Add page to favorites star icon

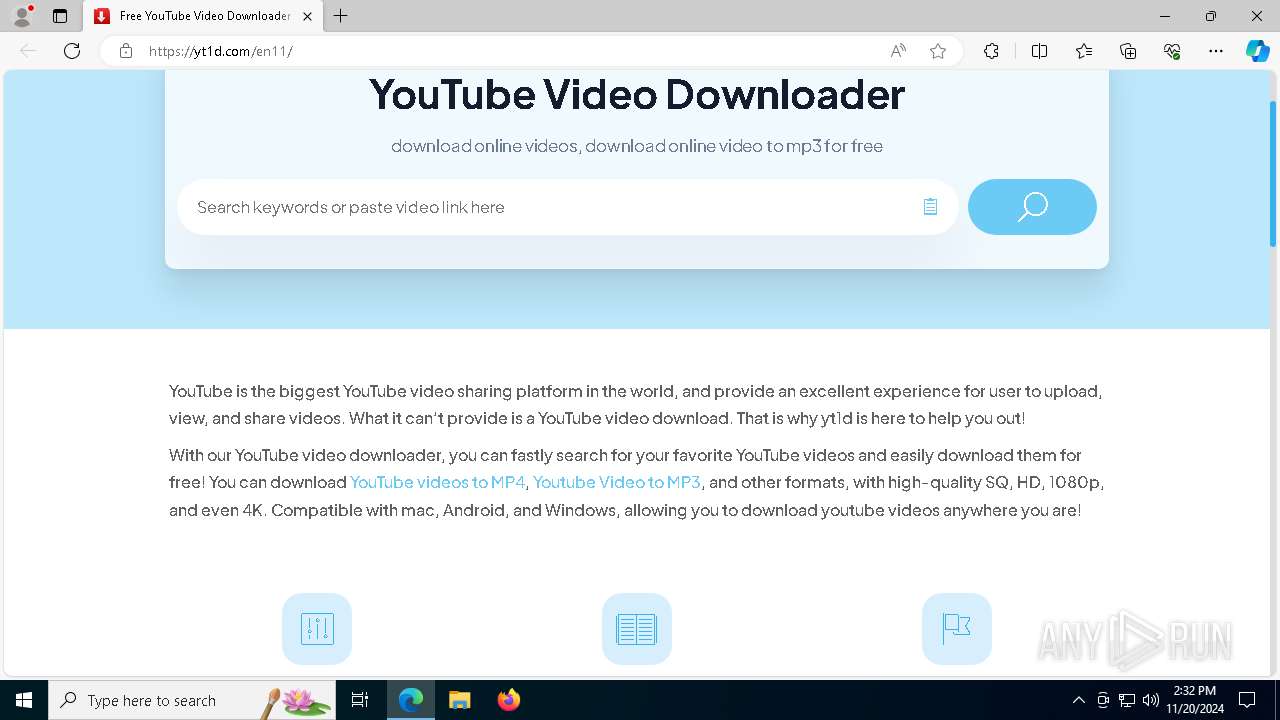click(938, 51)
